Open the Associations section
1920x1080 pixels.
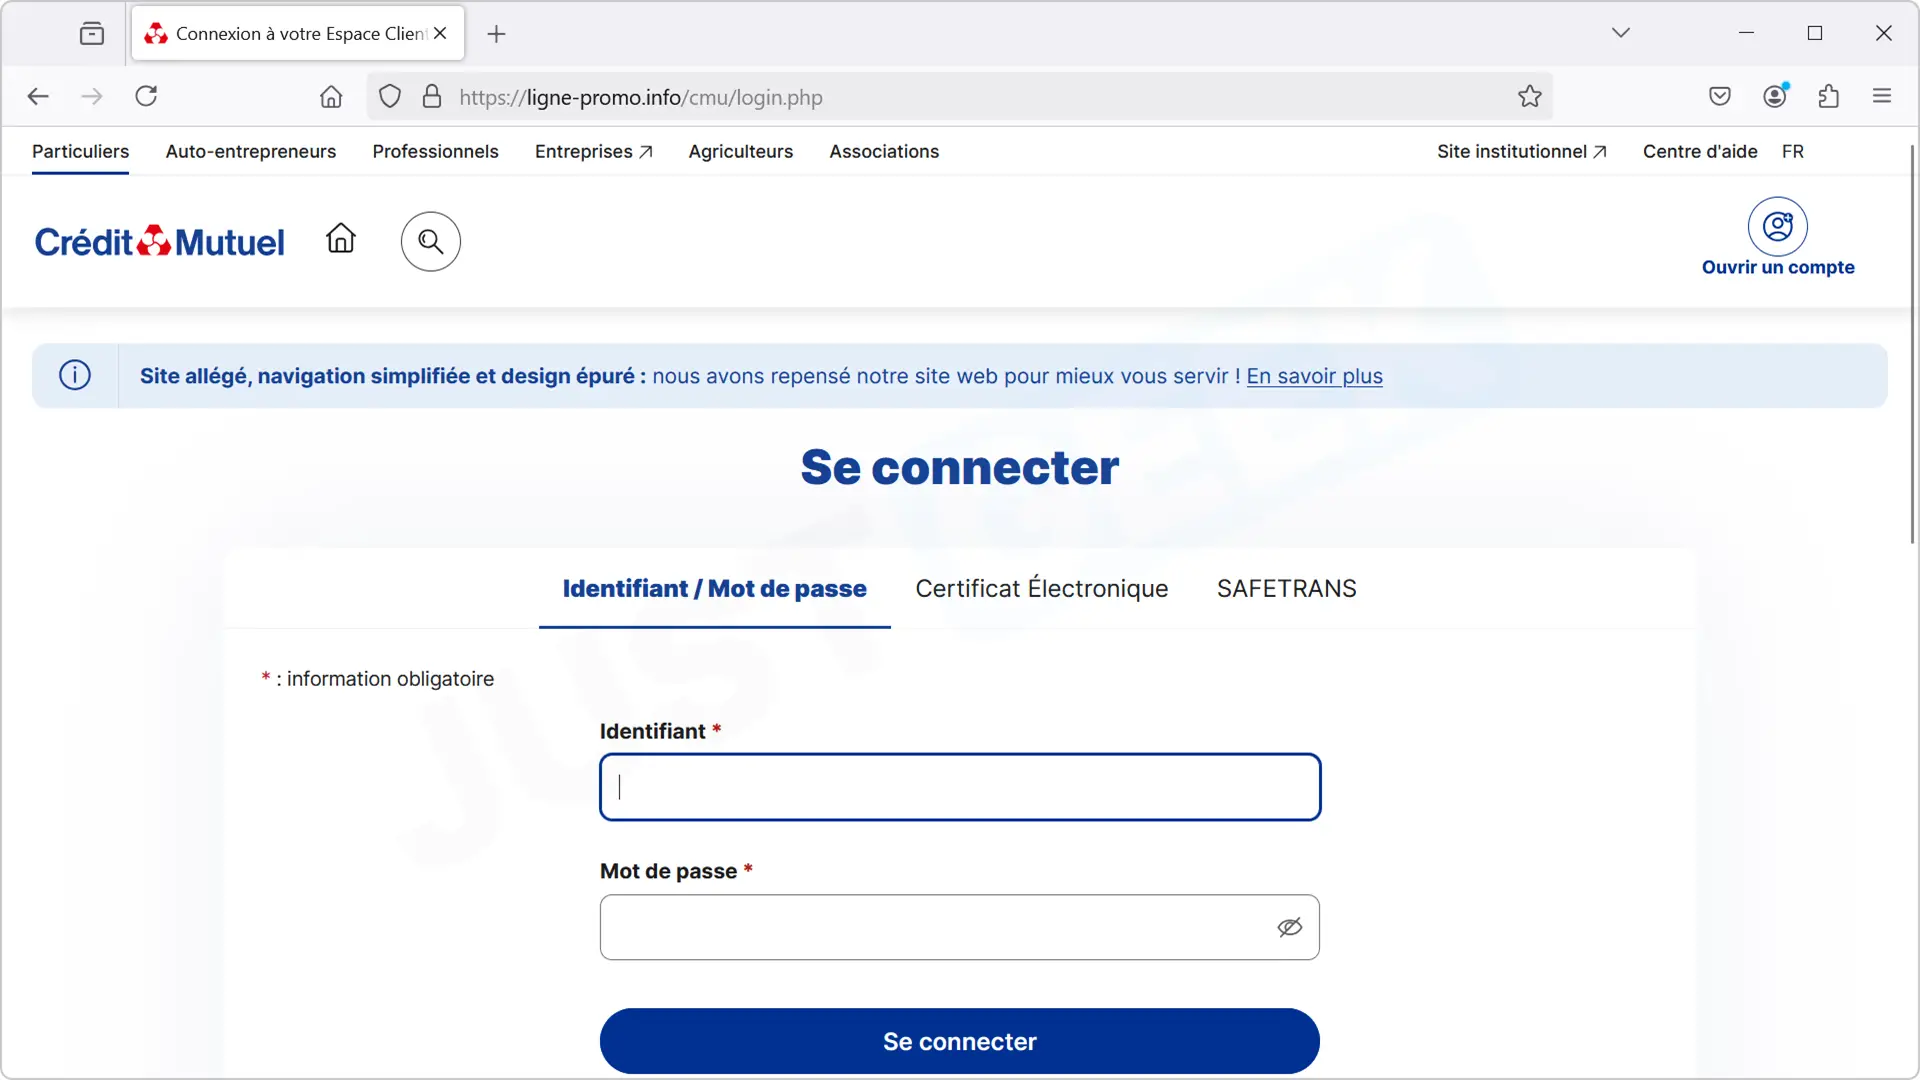884,152
